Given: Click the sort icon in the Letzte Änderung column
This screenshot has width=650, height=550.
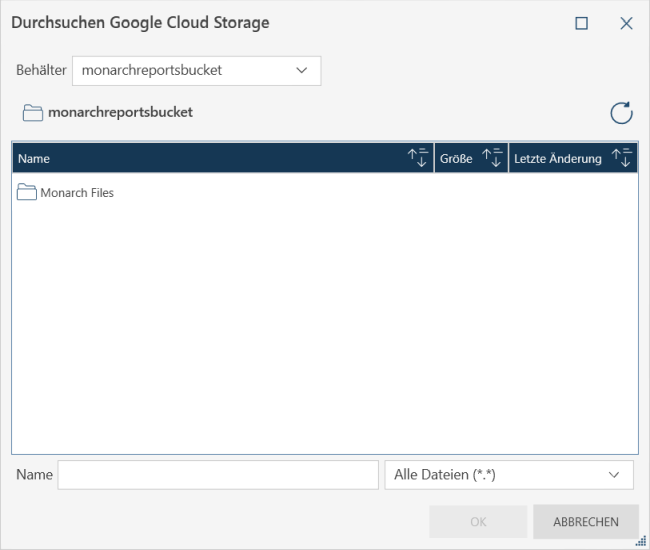Looking at the screenshot, I should click(x=621, y=158).
